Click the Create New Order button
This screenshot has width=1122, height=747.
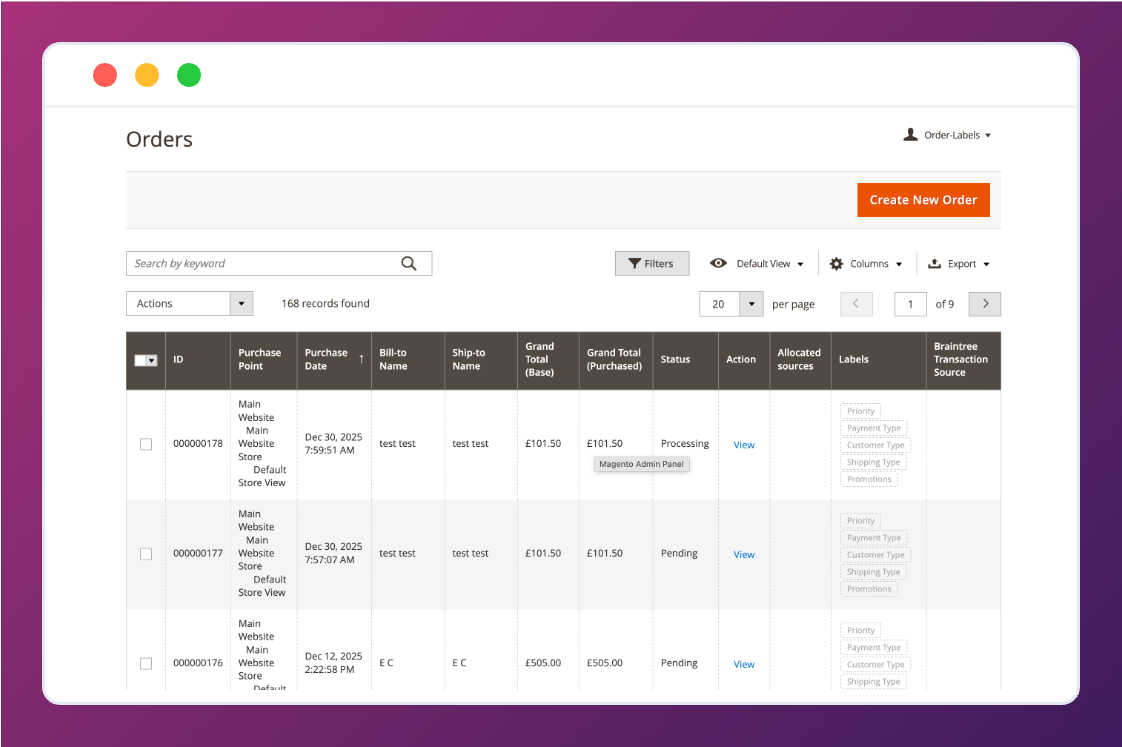click(x=923, y=200)
